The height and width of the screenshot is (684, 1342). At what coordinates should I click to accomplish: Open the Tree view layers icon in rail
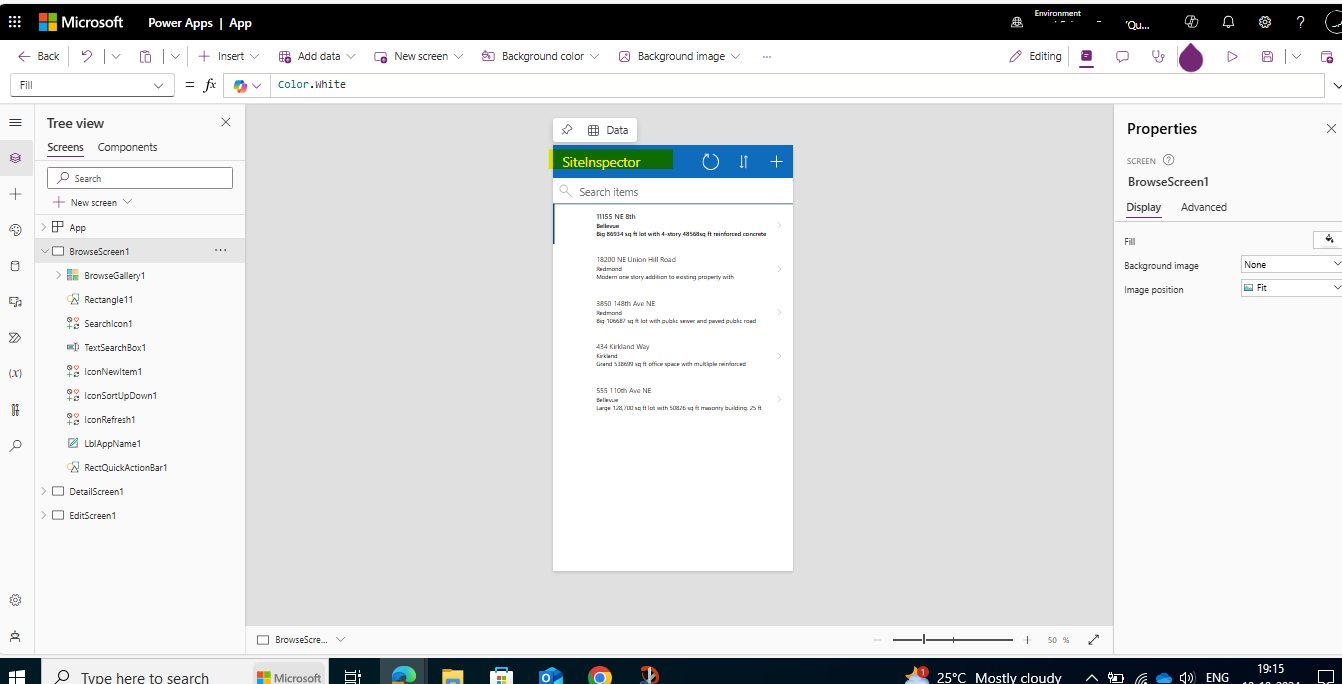pyautogui.click(x=15, y=158)
